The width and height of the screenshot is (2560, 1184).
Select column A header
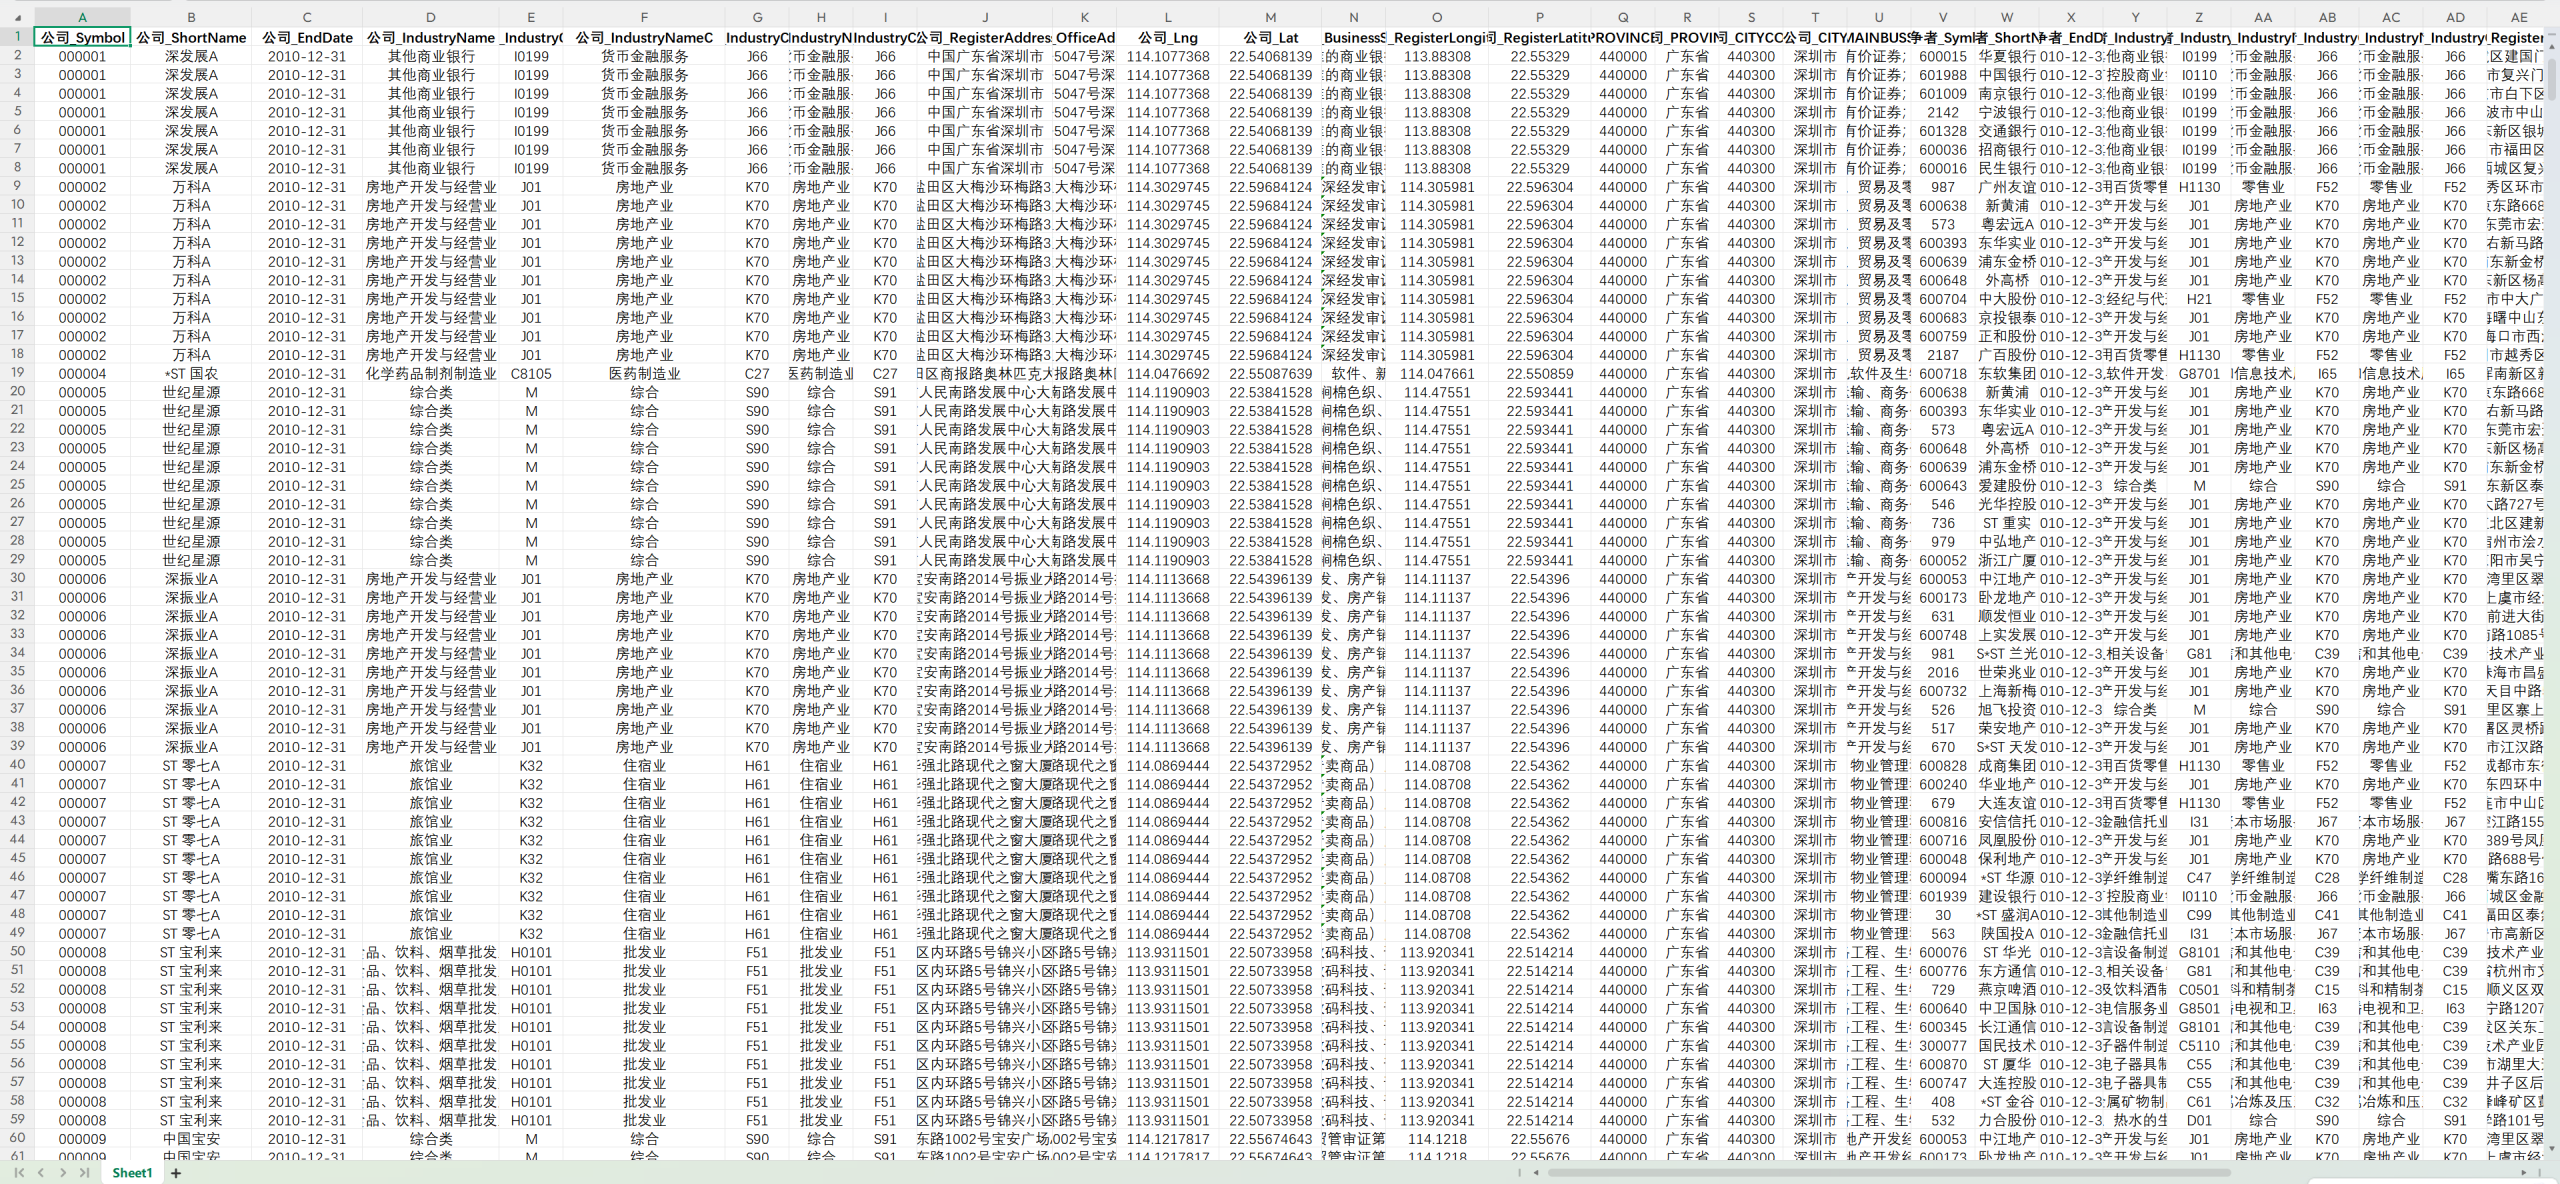pos(82,17)
